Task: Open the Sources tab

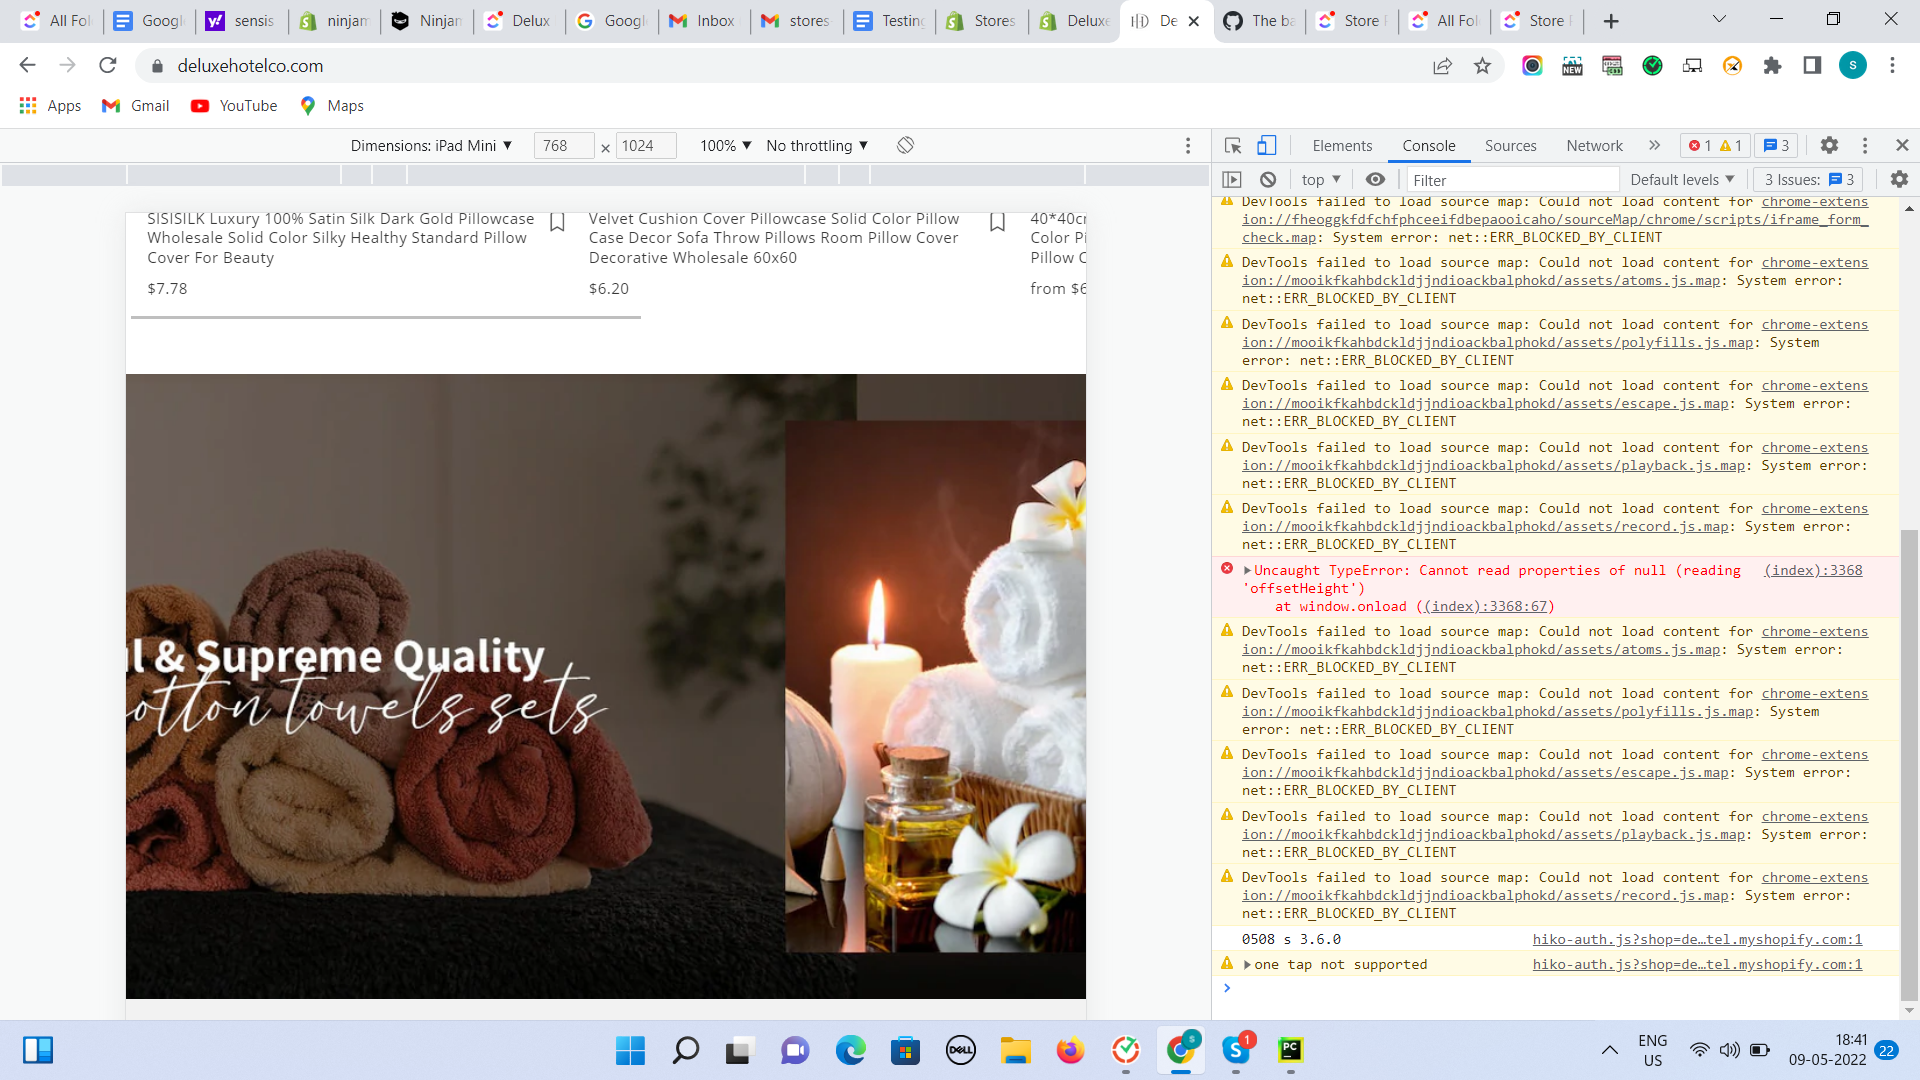Action: tap(1510, 146)
